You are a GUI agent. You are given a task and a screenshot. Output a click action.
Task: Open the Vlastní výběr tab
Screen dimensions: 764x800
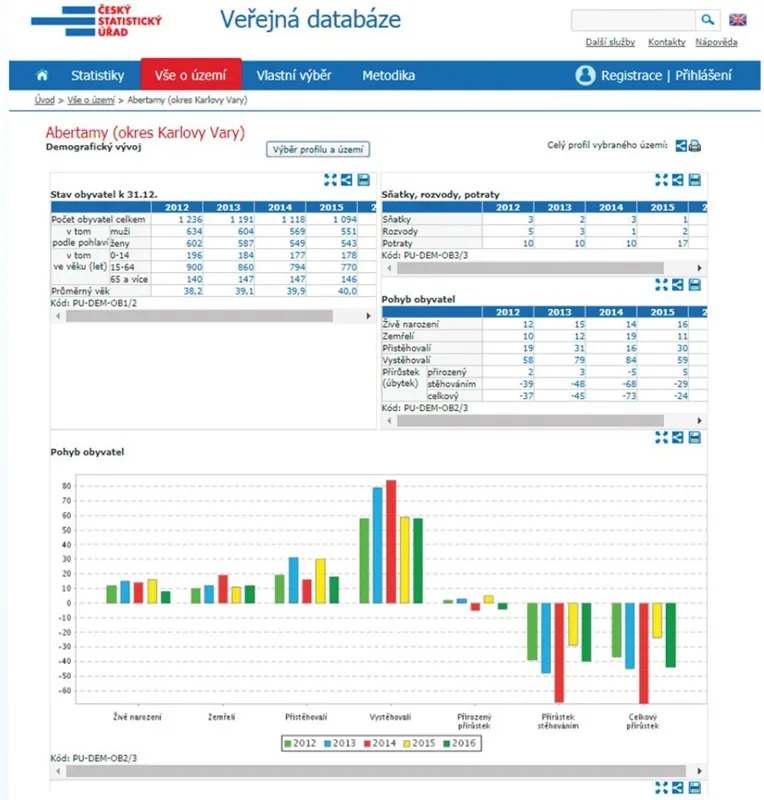(x=294, y=76)
